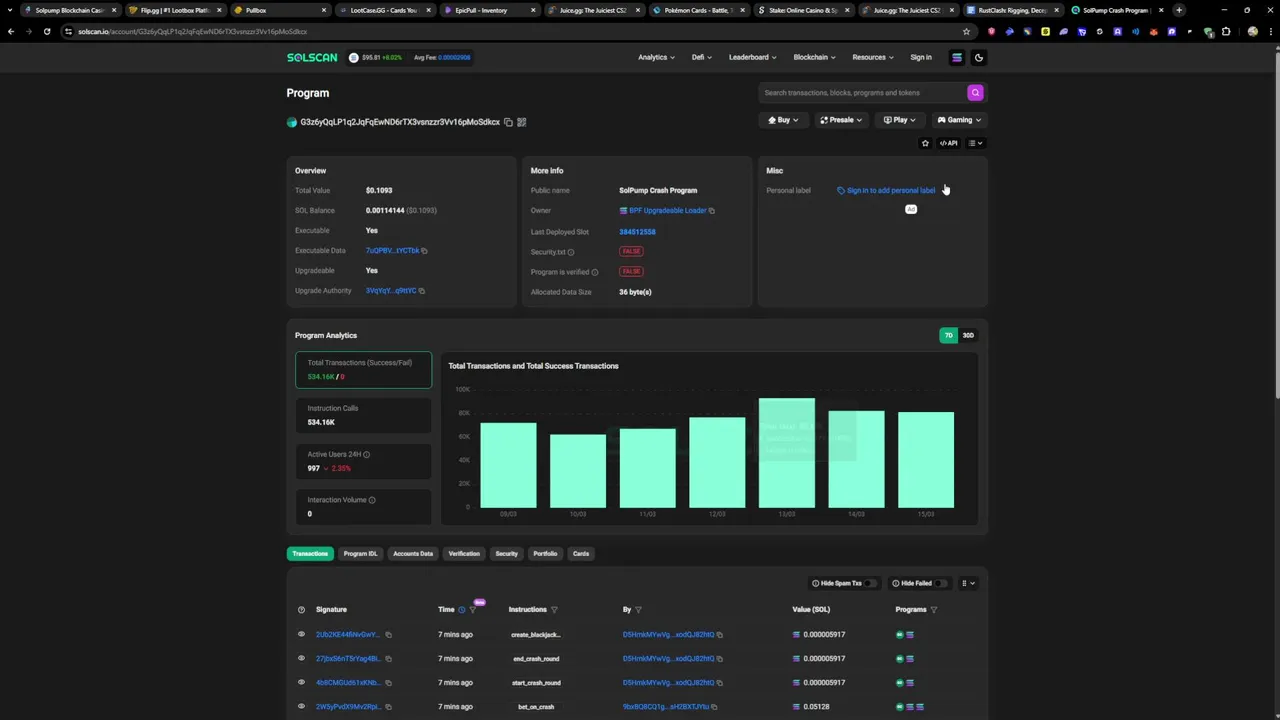Copy the Executable Data address
The height and width of the screenshot is (720, 1280).
(x=424, y=251)
